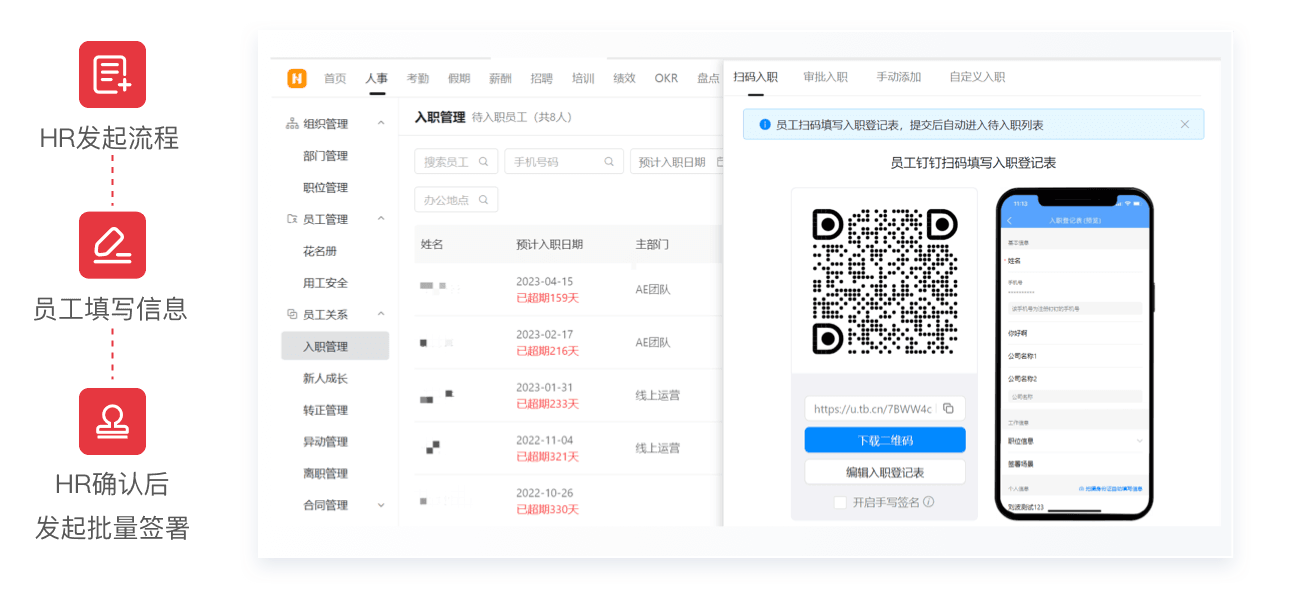The image size is (1298, 596).
Task: Open 离职管理 in the sidebar
Action: (x=325, y=473)
